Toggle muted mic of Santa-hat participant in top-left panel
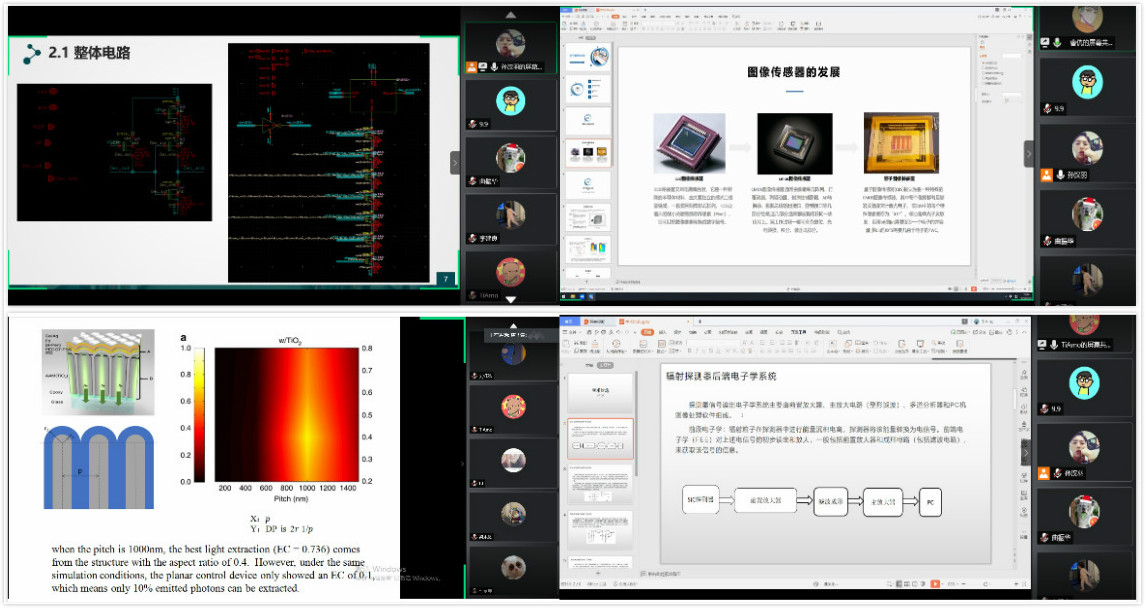The height and width of the screenshot is (608, 1145). tap(472, 181)
